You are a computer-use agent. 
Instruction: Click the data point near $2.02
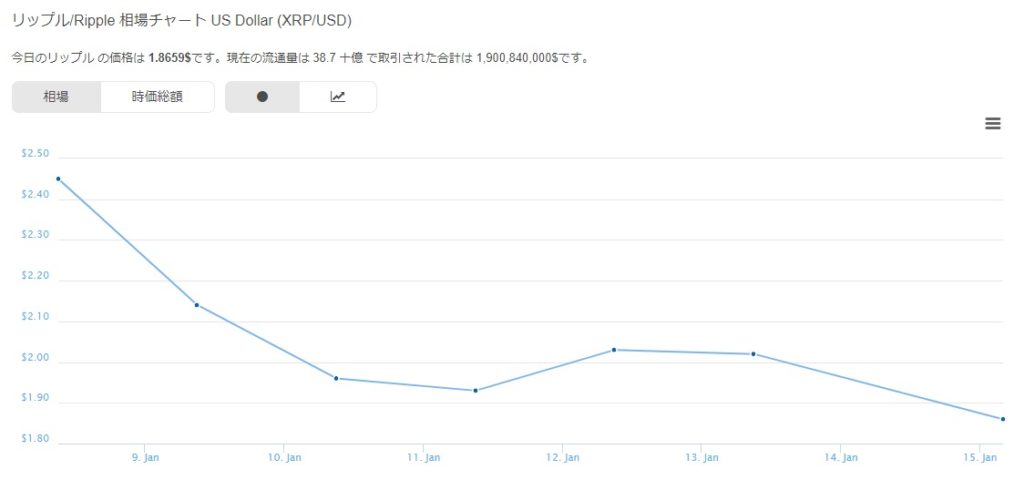(753, 354)
